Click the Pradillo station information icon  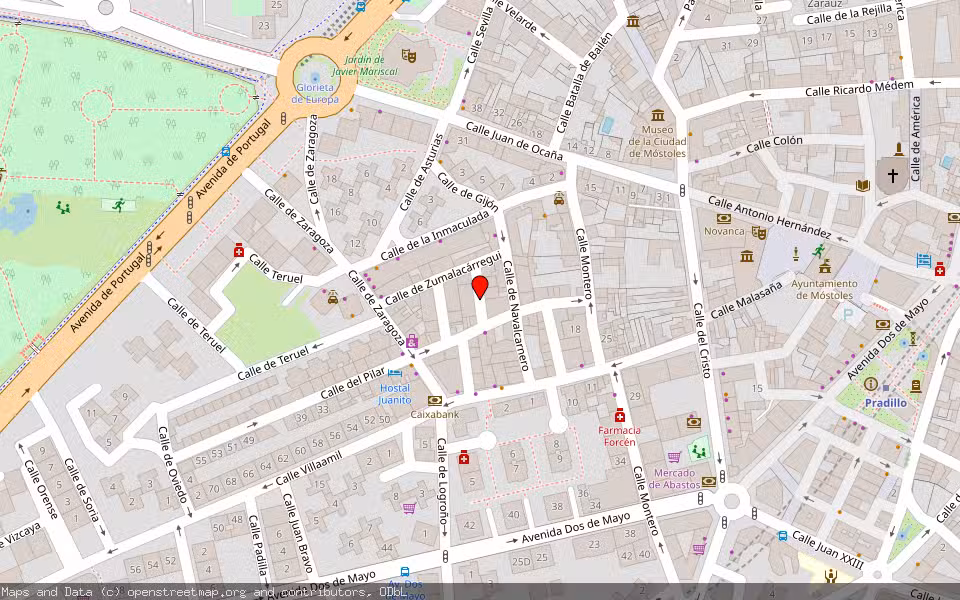871,384
